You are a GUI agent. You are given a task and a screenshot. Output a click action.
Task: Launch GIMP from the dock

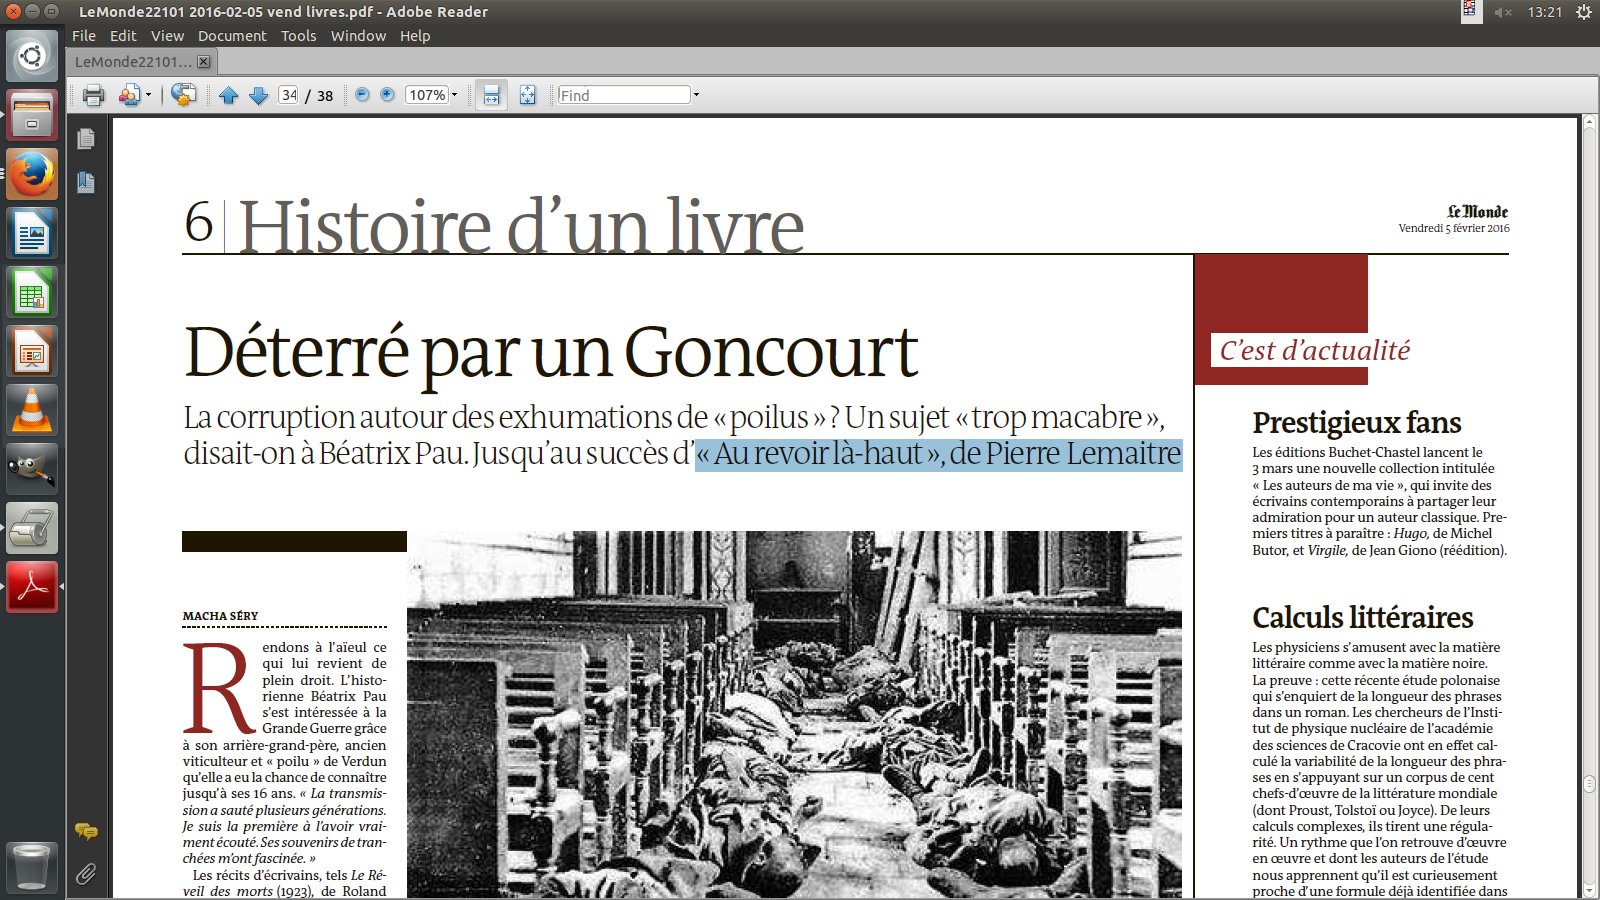click(32, 469)
